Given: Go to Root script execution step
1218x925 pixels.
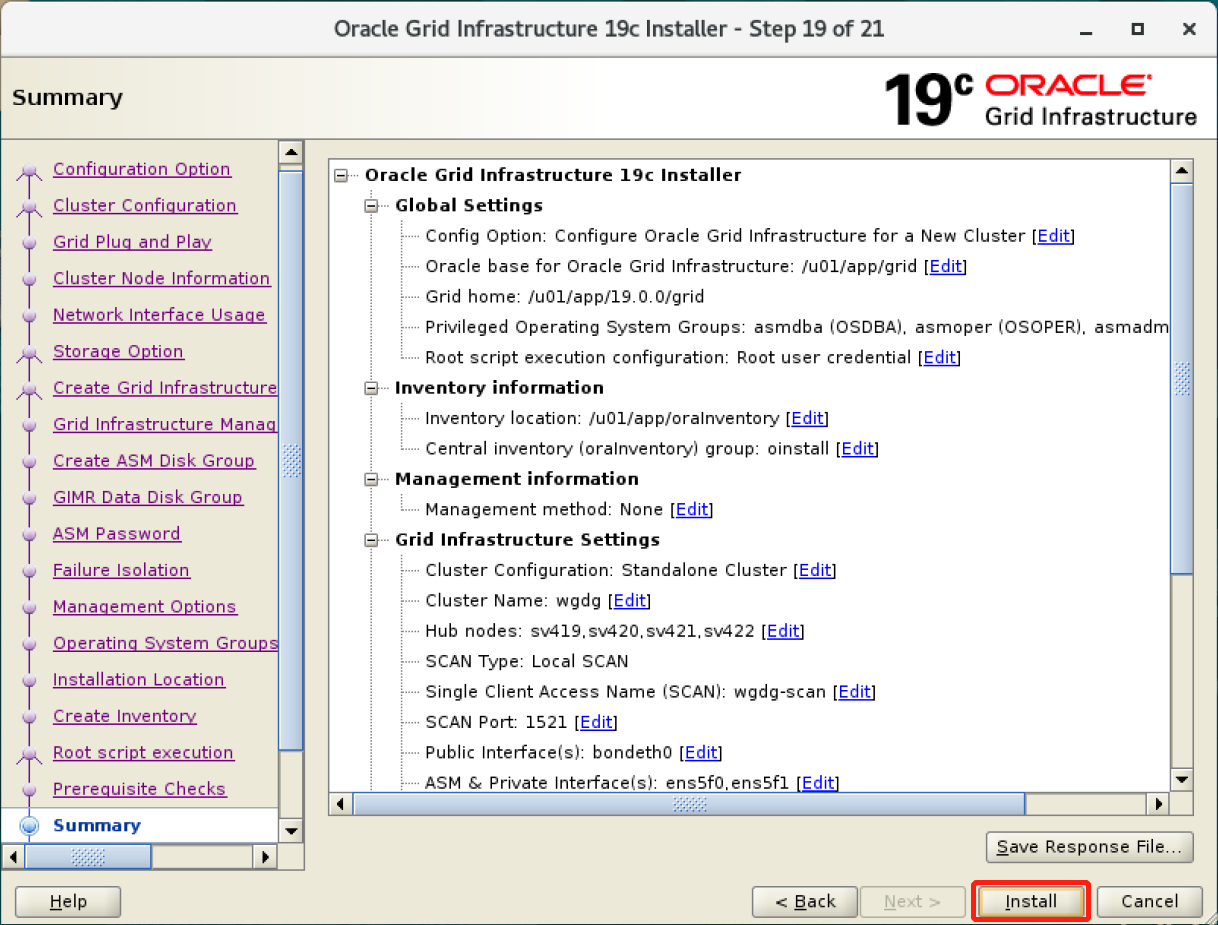Looking at the screenshot, I should coord(143,753).
